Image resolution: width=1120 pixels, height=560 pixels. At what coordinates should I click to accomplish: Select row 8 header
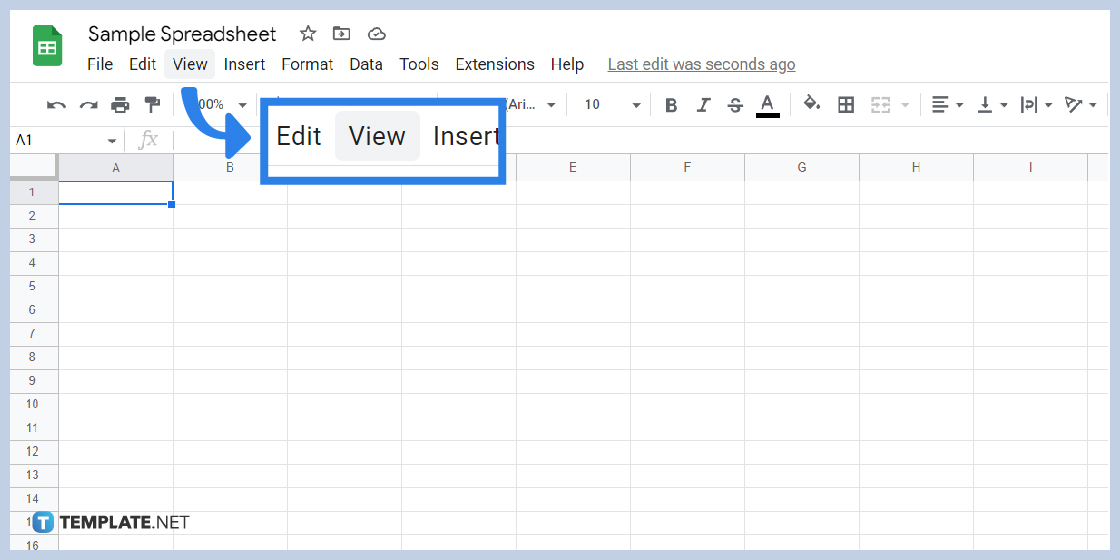point(34,357)
